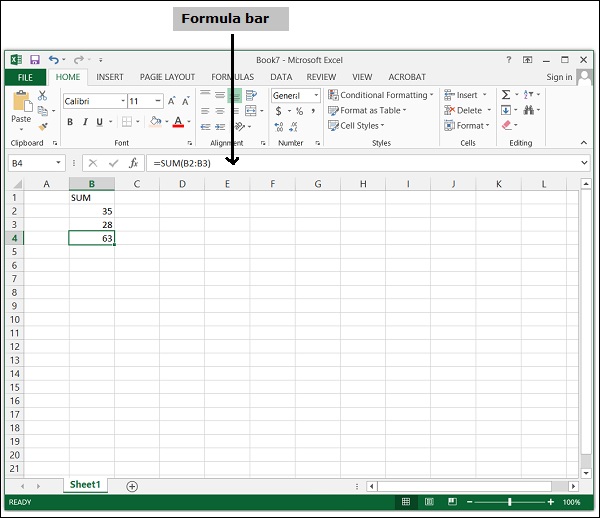Toggle Underline formatting
Screen dimensions: 600x518
[x=100, y=122]
